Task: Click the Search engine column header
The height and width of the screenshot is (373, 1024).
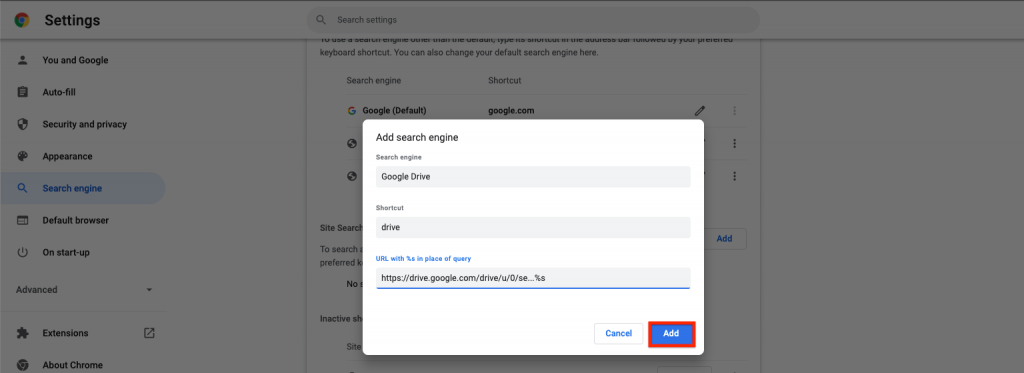Action: point(374,80)
